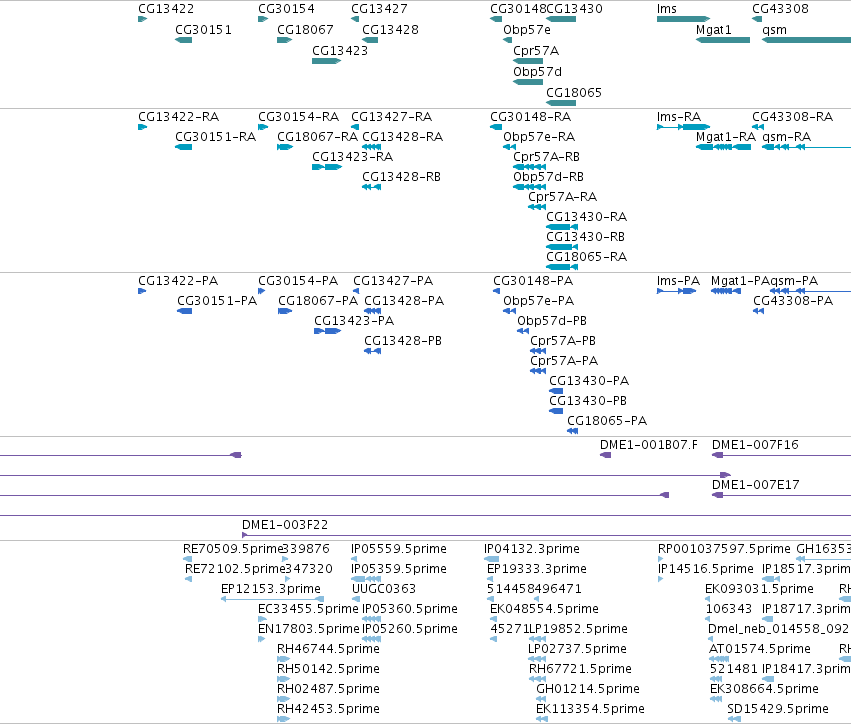Select the Mgat1 gene
The width and height of the screenshot is (851, 724).
(x=723, y=40)
